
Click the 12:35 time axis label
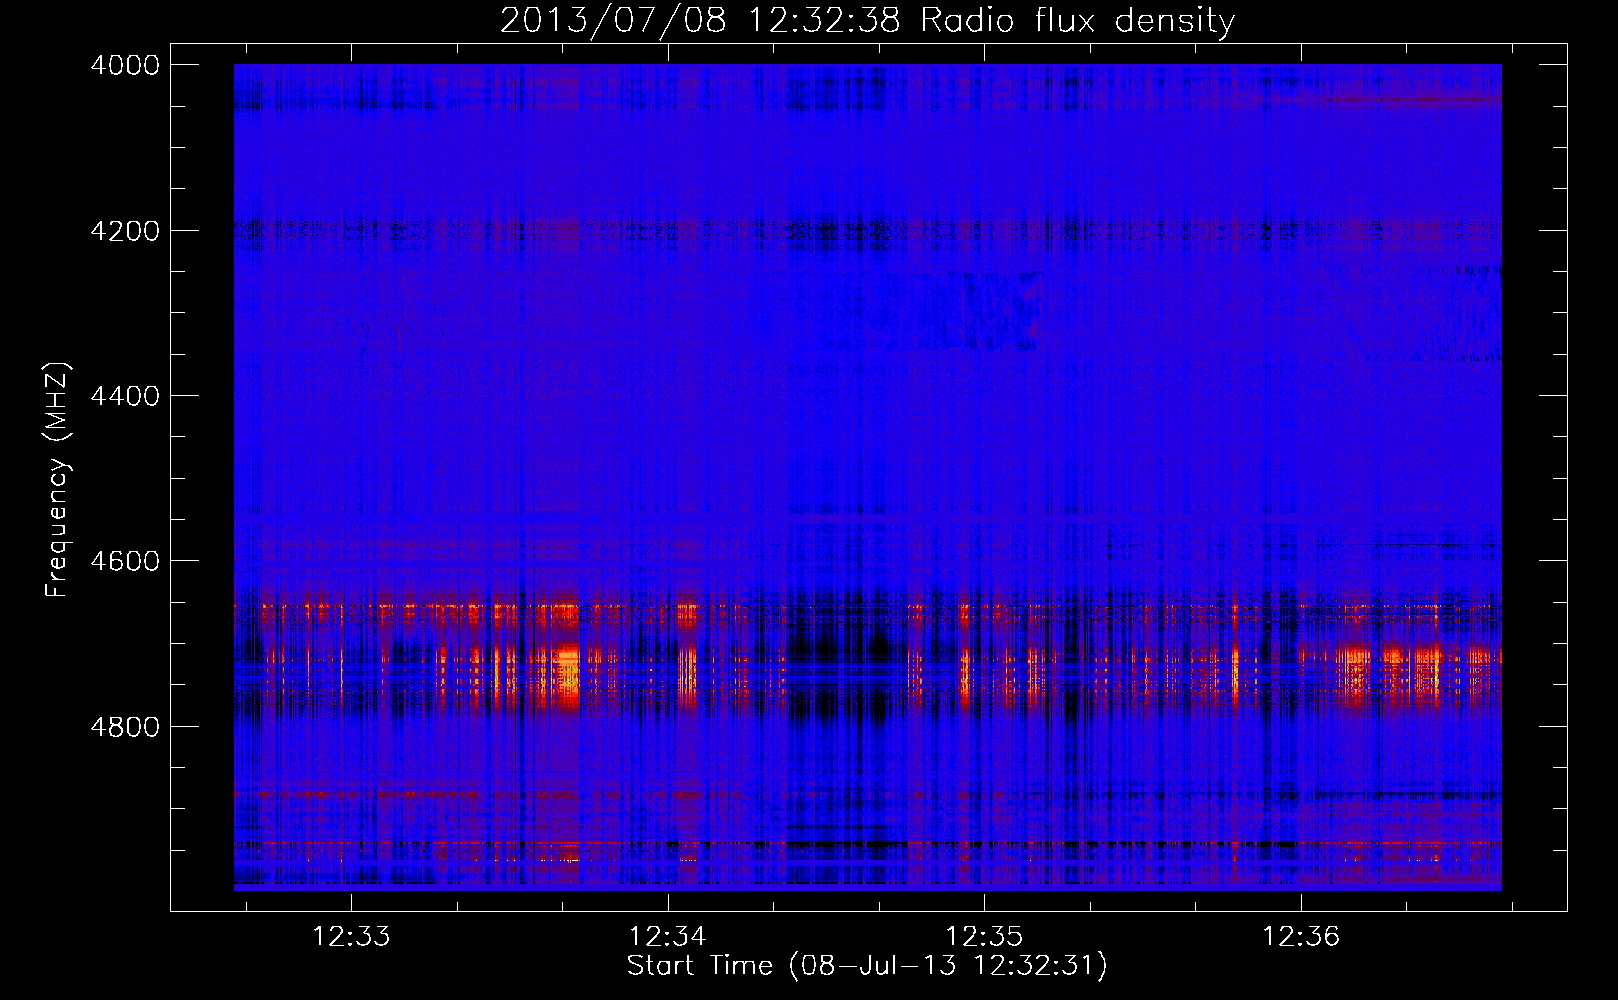click(x=984, y=936)
